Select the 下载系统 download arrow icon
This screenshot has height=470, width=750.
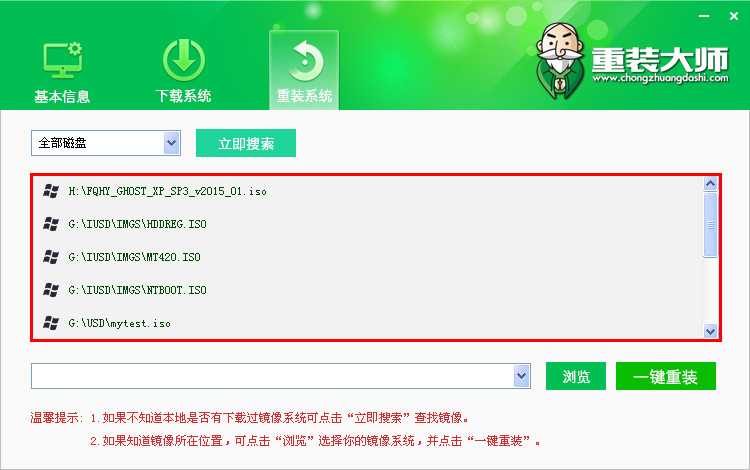click(x=184, y=60)
